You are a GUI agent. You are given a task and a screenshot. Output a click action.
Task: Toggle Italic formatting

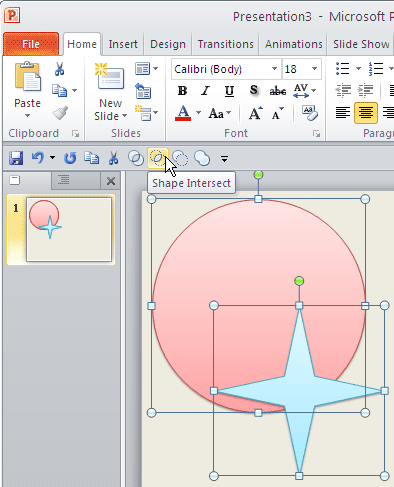point(206,91)
